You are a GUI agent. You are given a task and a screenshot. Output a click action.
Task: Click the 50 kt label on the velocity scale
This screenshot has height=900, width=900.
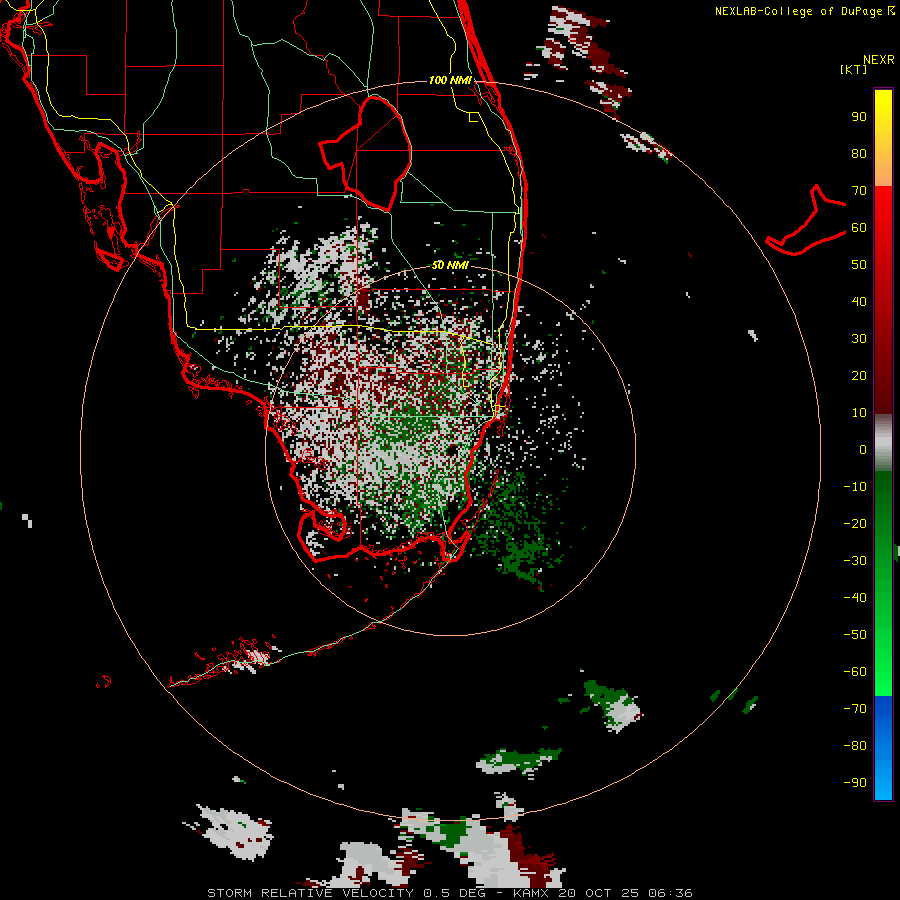click(x=859, y=265)
